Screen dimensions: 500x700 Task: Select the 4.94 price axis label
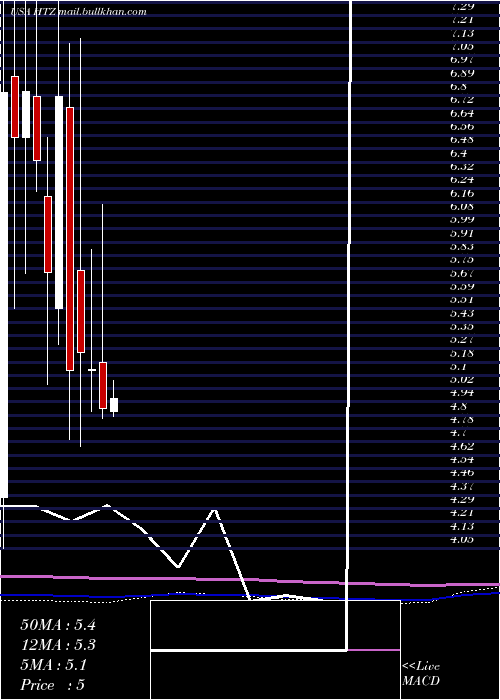pyautogui.click(x=462, y=392)
